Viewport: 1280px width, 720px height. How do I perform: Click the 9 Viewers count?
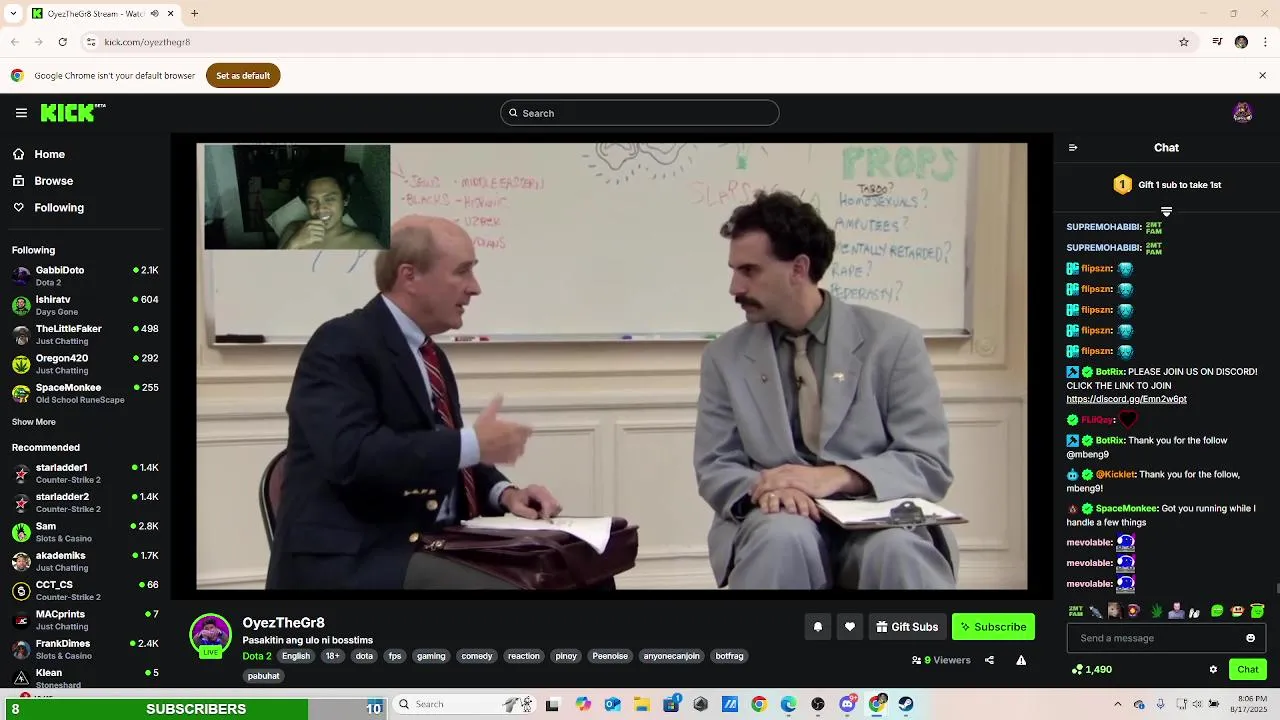click(x=941, y=660)
